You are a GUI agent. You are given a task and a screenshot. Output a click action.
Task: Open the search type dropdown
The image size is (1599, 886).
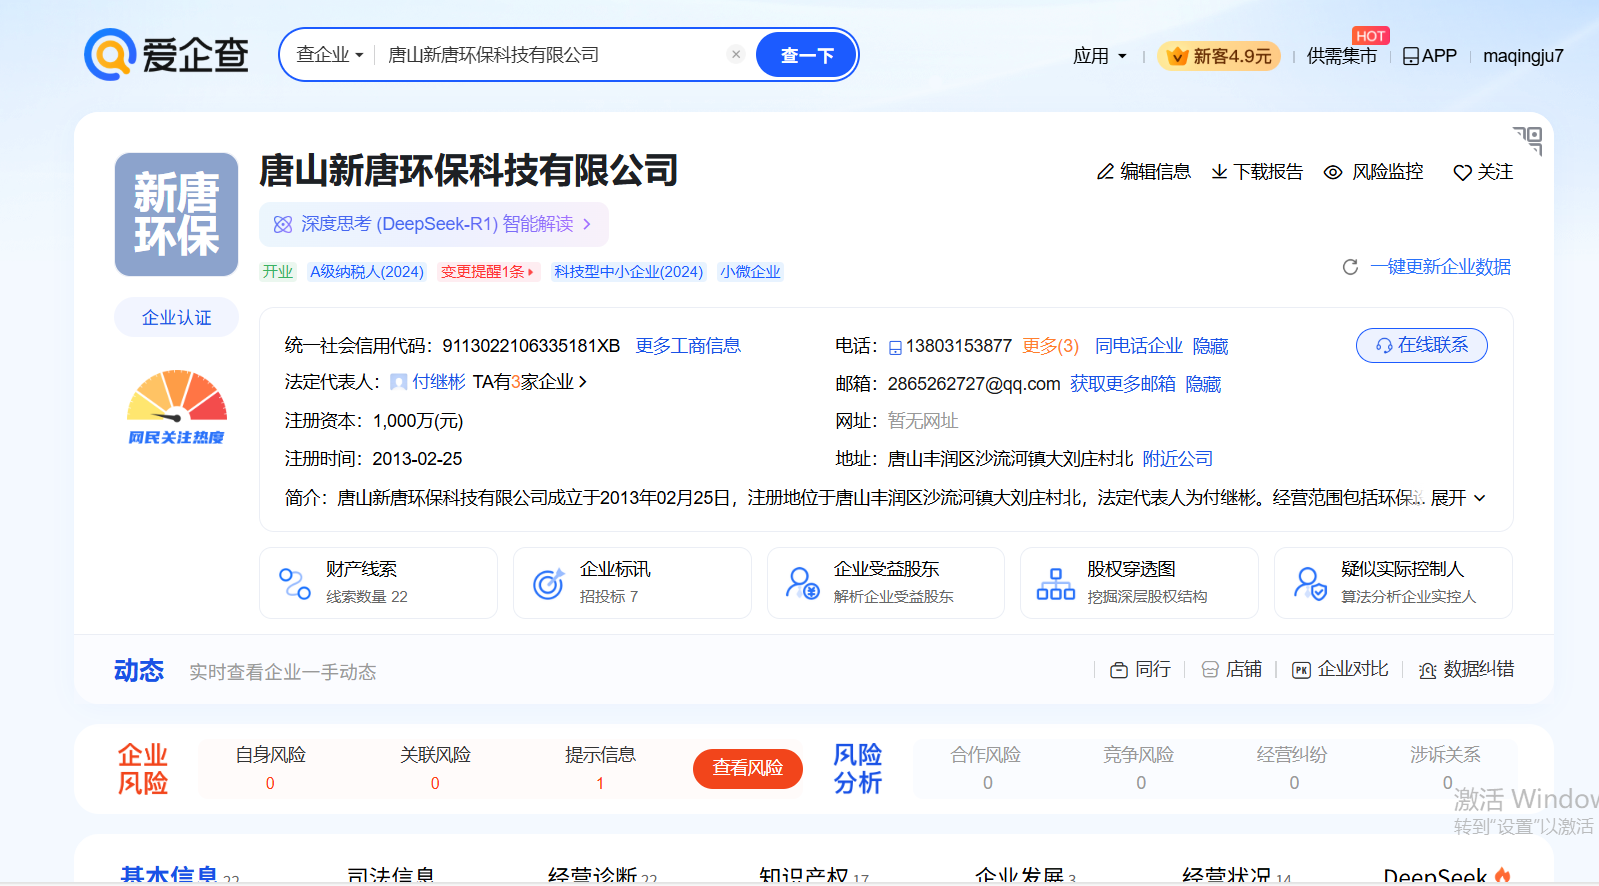click(329, 55)
